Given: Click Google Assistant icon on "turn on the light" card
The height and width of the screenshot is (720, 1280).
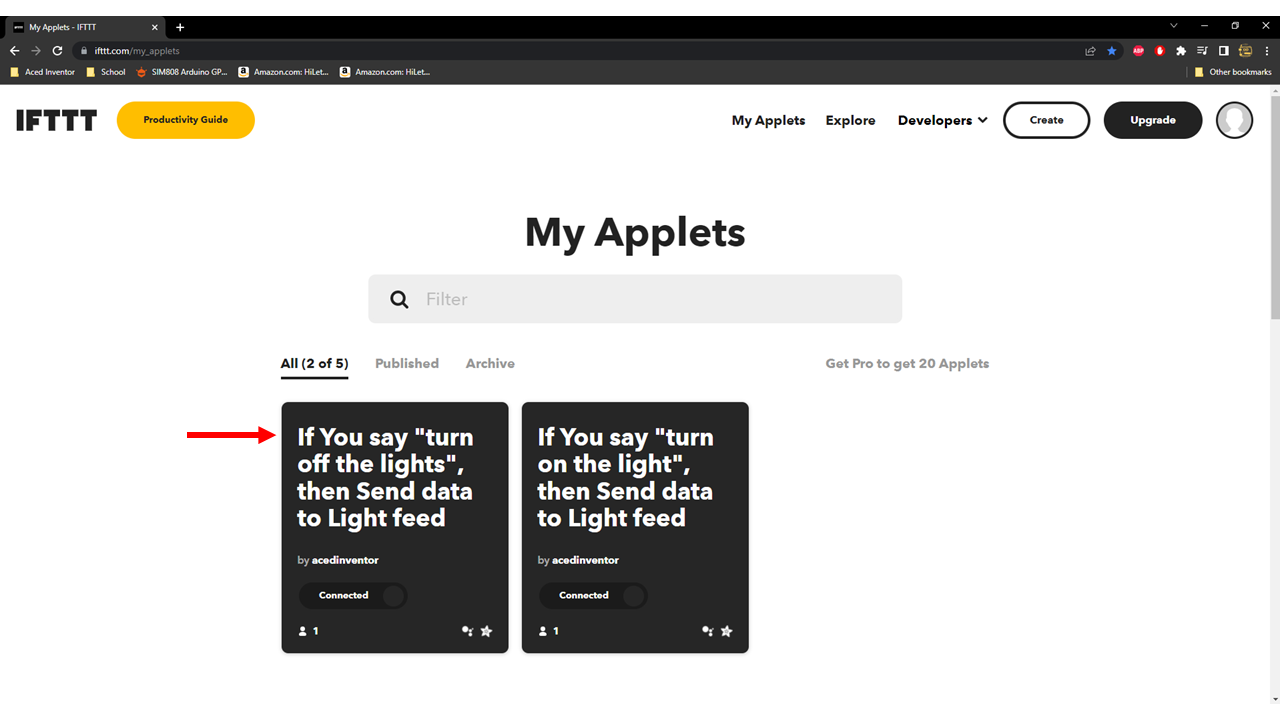Looking at the screenshot, I should point(707,631).
